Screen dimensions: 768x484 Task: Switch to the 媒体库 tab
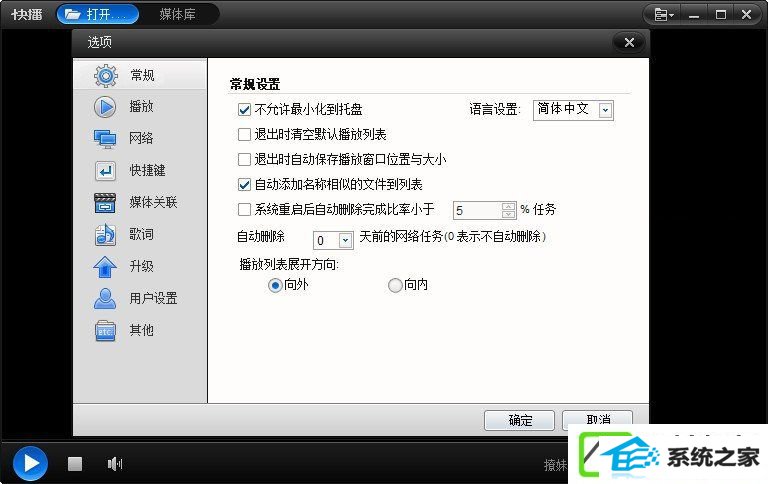click(x=177, y=14)
